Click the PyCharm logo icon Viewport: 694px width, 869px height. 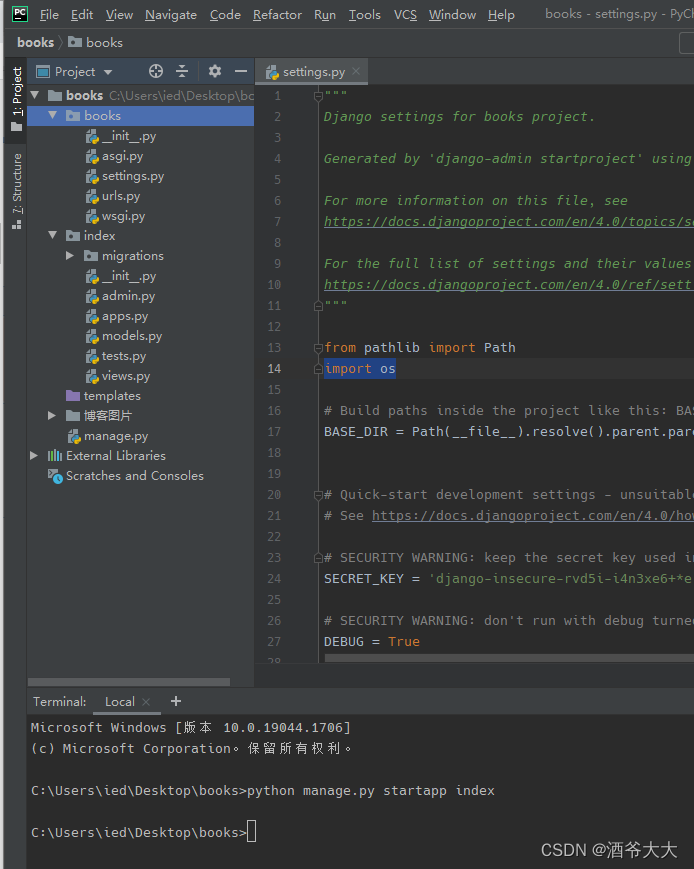20,14
